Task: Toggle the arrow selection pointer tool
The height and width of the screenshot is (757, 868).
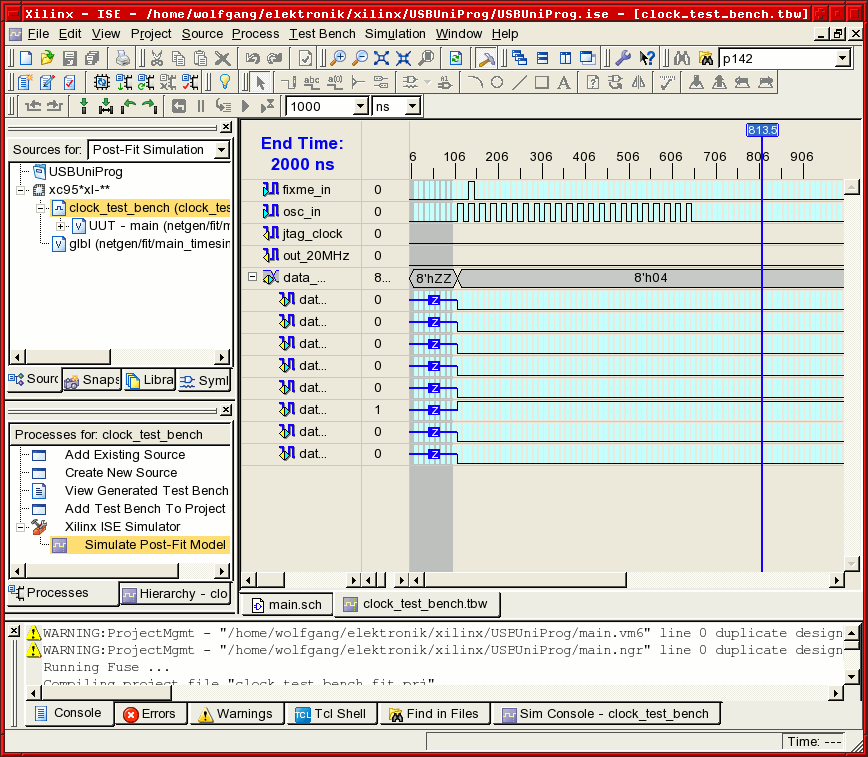Action: point(260,83)
